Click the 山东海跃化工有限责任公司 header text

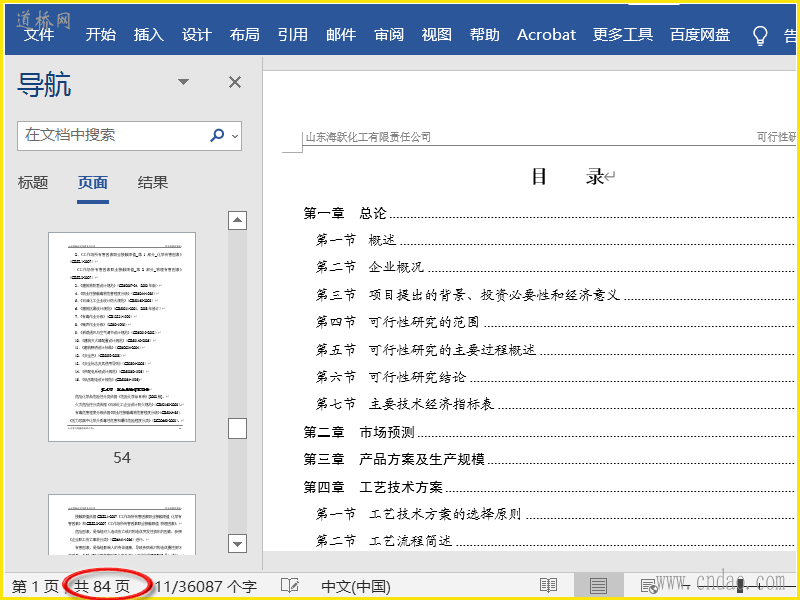368,137
